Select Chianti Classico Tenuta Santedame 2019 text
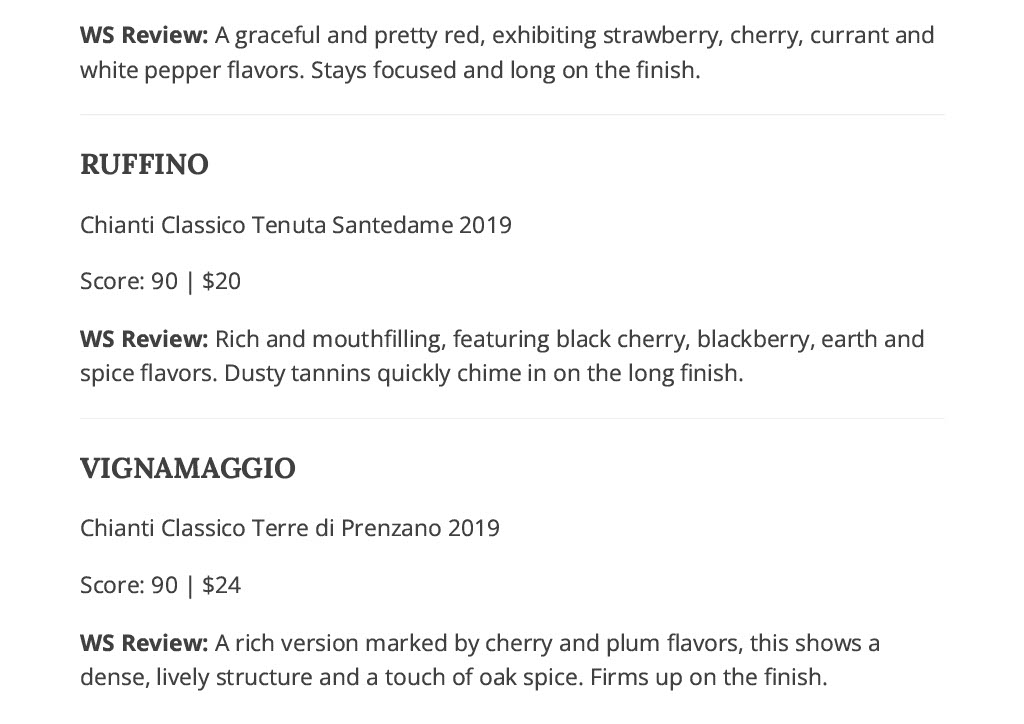Image resolution: width=1024 pixels, height=724 pixels. [296, 225]
